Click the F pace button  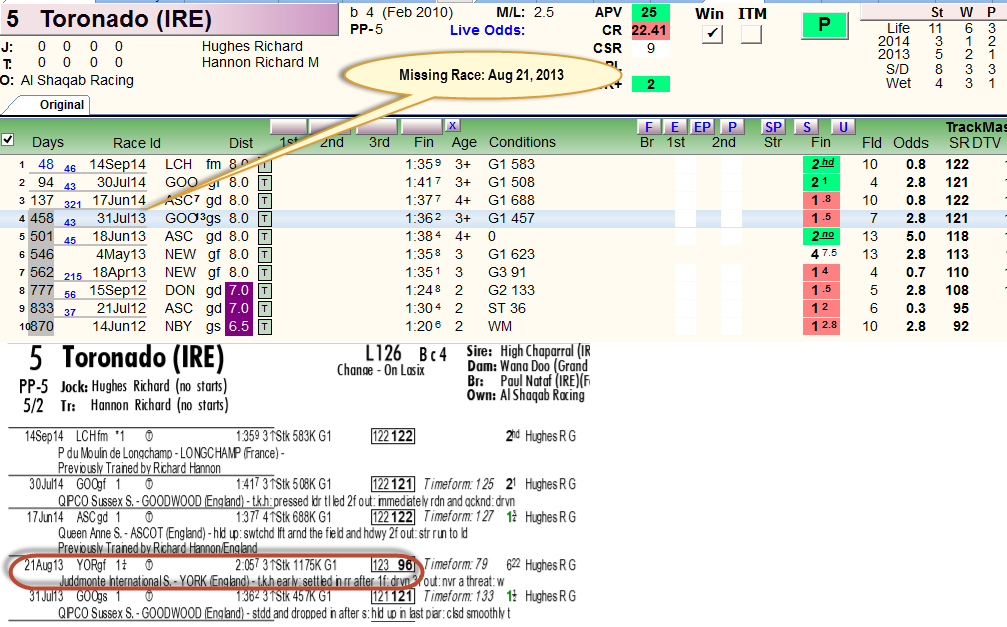649,127
